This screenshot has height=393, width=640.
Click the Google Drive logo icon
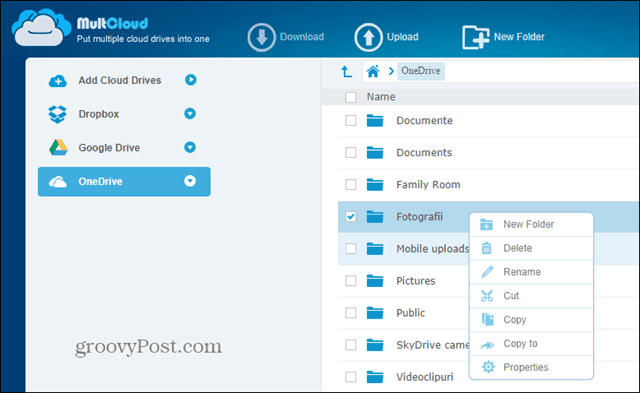coord(58,147)
